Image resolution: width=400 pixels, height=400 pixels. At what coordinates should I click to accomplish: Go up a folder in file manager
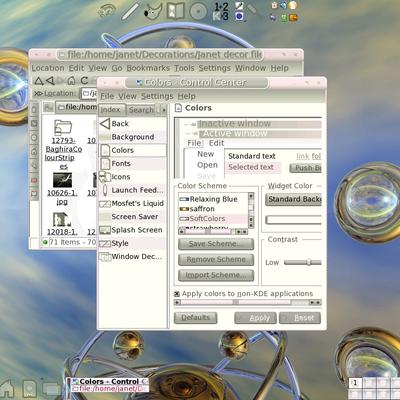coord(39,81)
